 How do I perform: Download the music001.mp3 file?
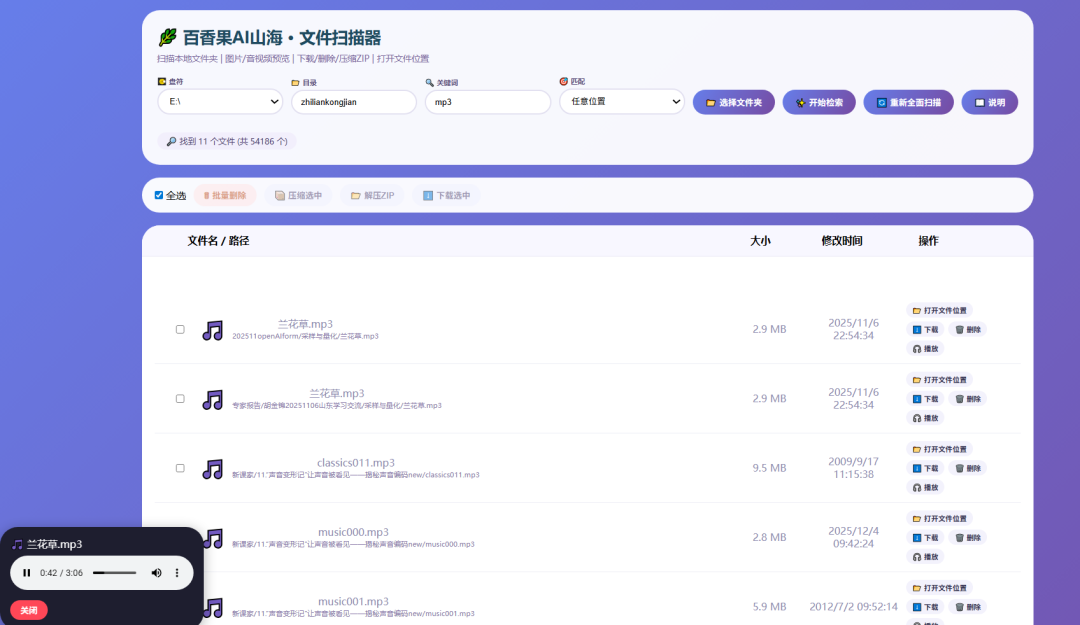[x=925, y=607]
